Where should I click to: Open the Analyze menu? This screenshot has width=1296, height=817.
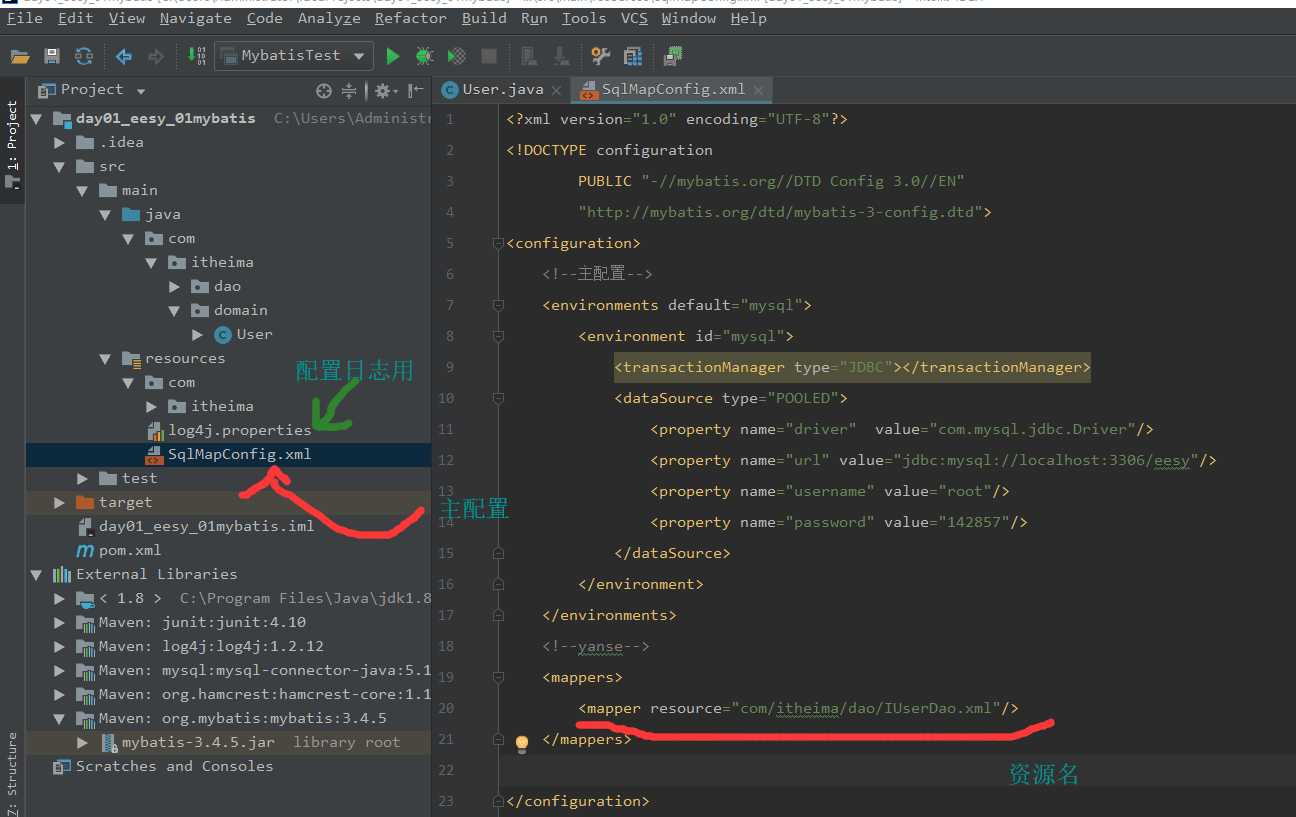pos(329,18)
